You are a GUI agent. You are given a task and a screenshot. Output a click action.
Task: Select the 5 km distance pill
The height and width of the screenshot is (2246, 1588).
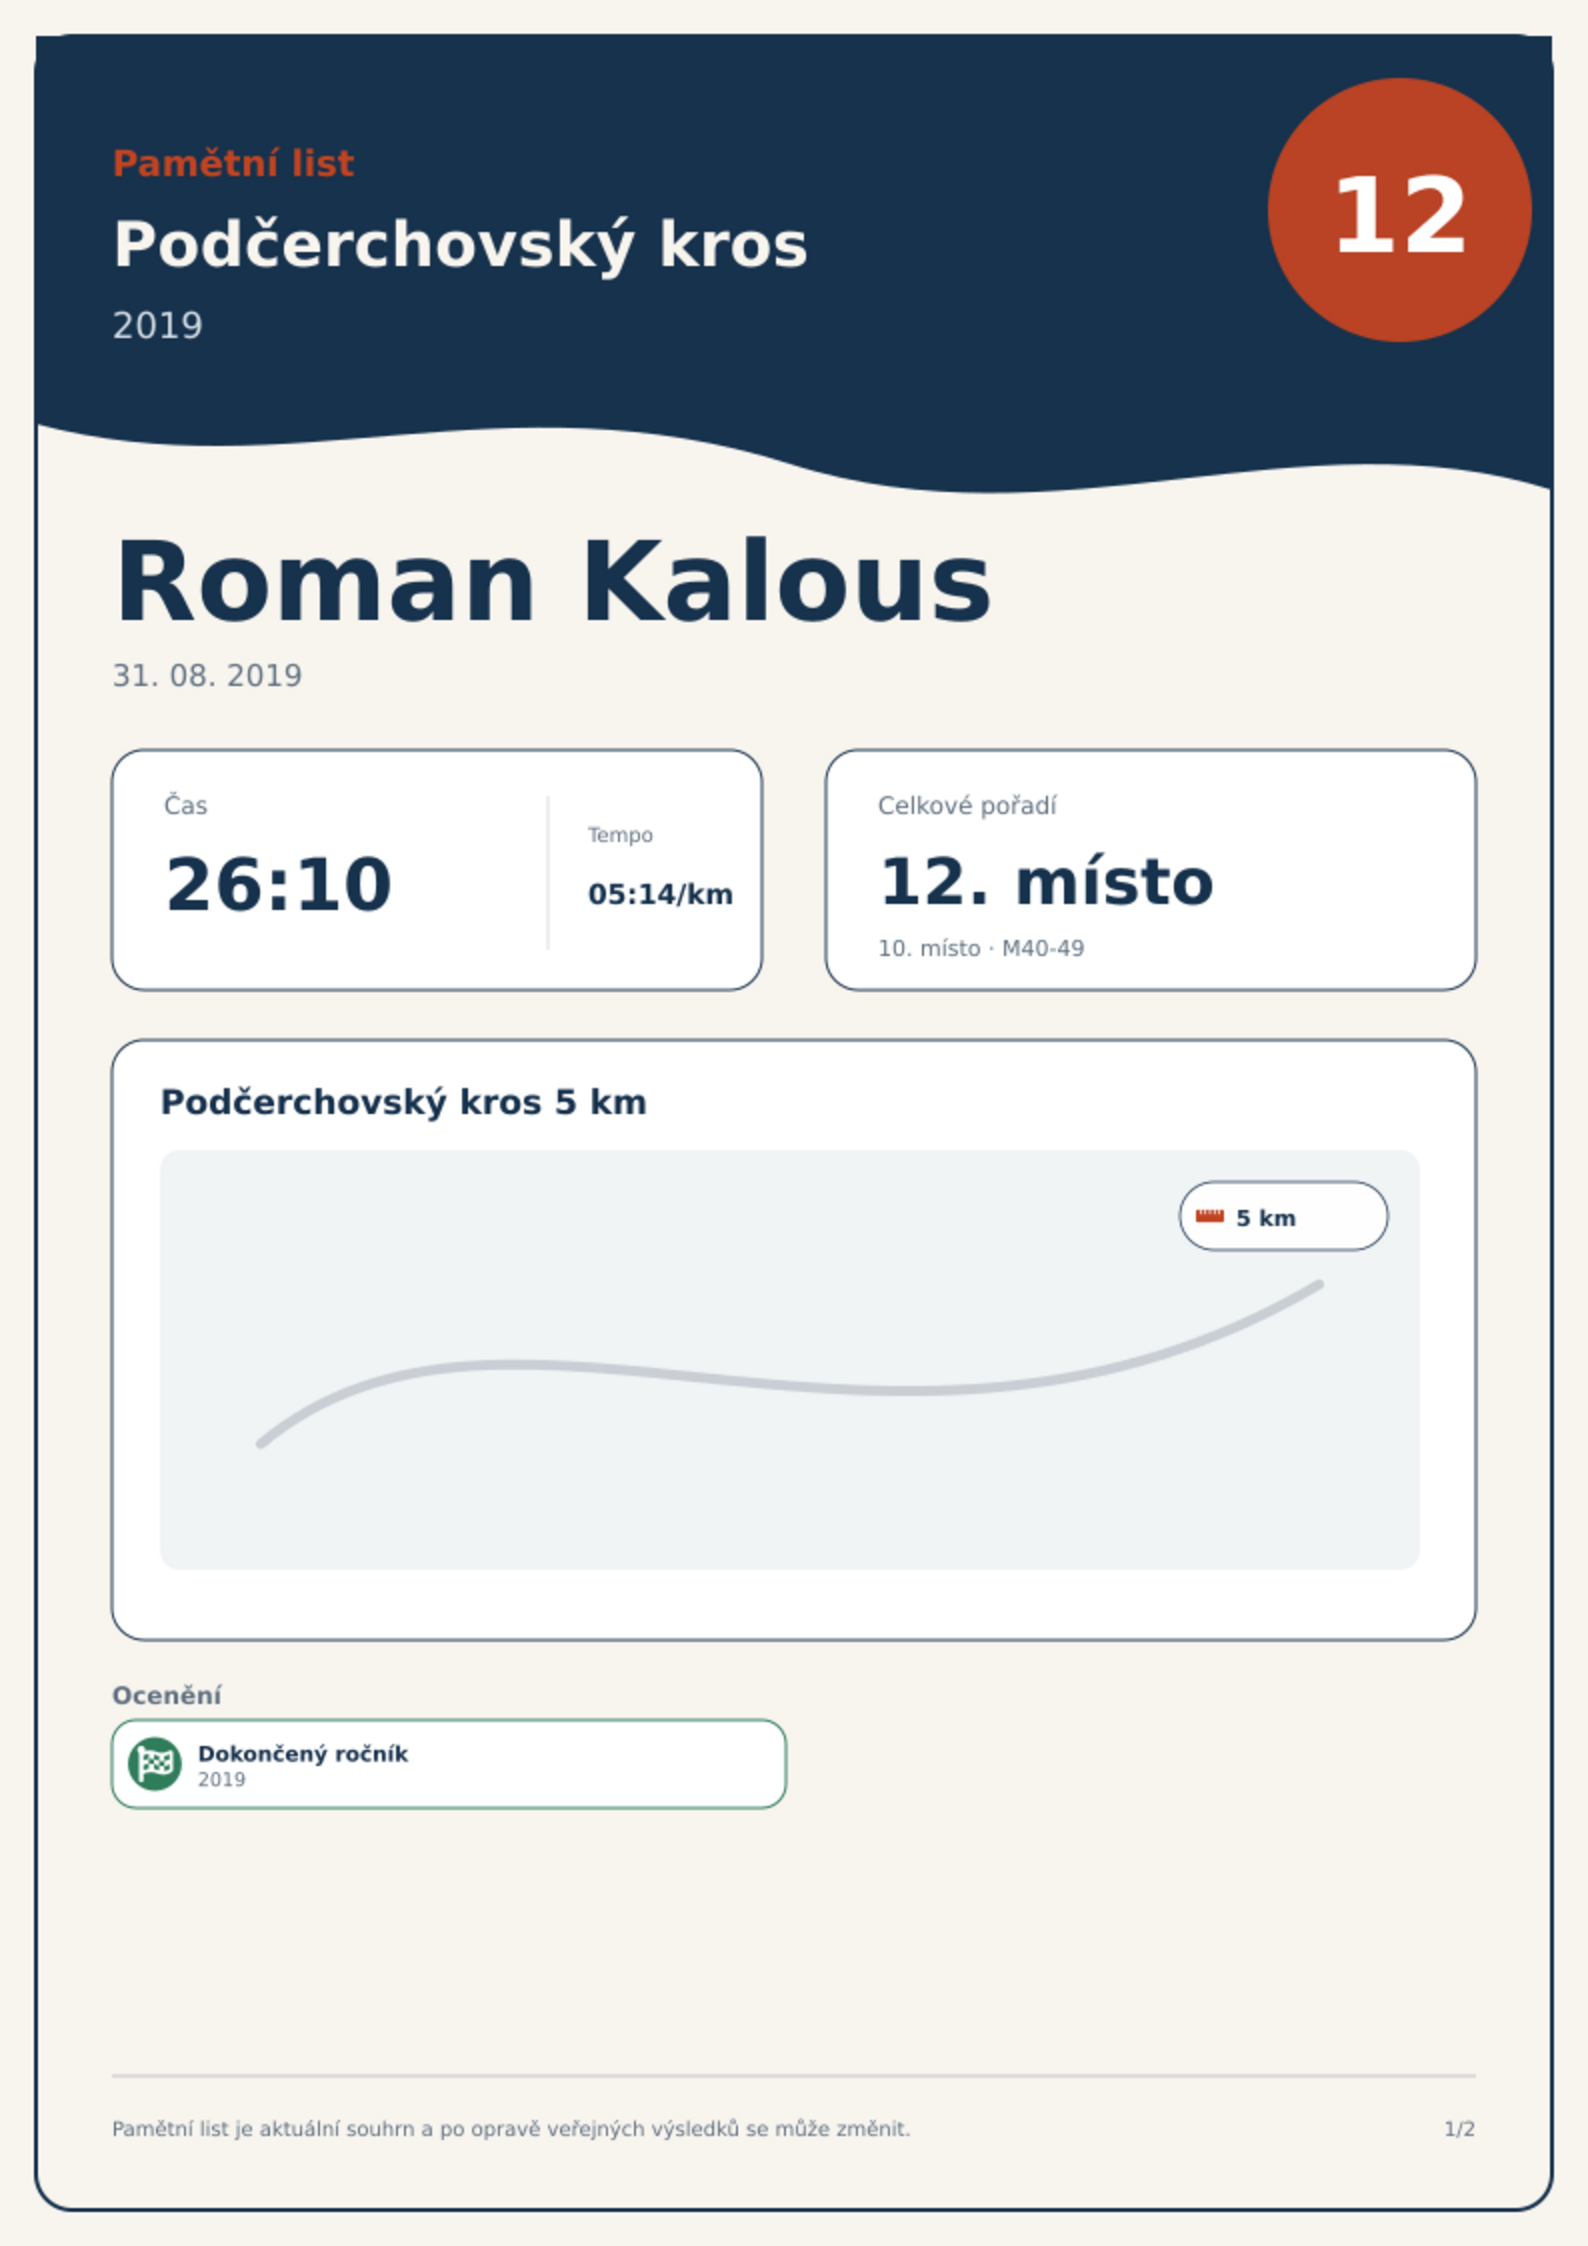click(x=1283, y=1216)
